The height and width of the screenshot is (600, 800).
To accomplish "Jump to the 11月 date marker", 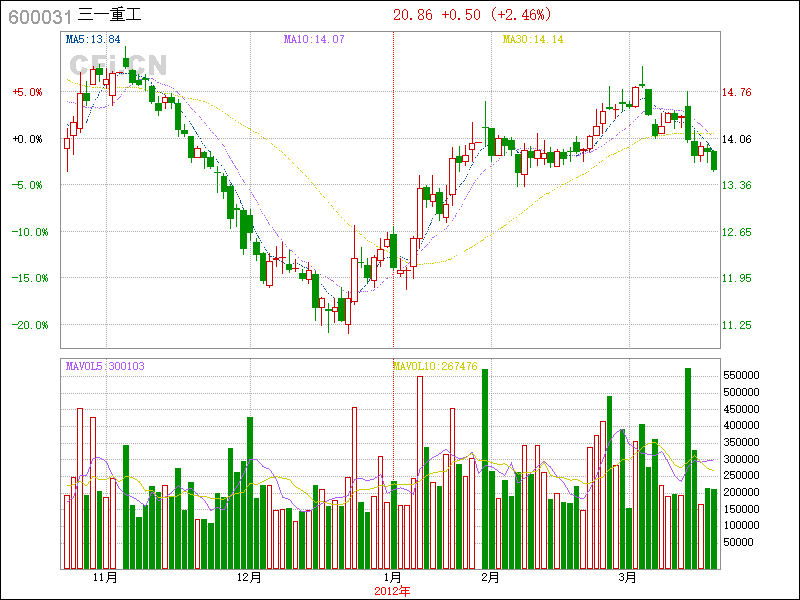I will pos(104,577).
